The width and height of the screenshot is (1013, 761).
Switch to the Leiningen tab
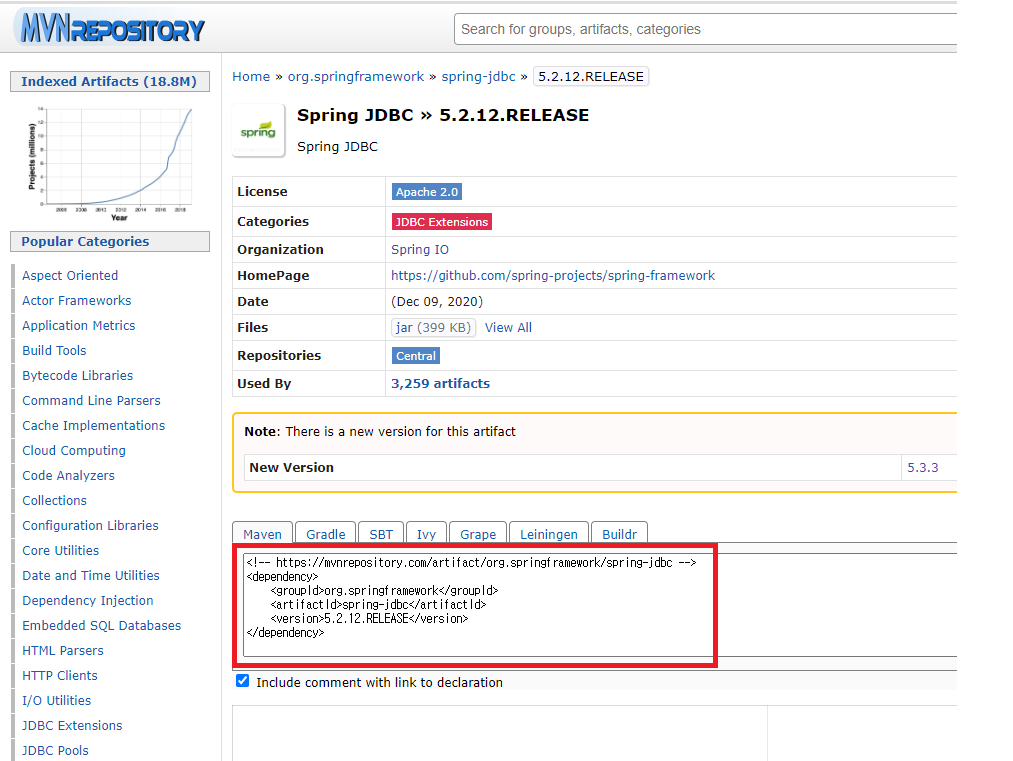[548, 534]
